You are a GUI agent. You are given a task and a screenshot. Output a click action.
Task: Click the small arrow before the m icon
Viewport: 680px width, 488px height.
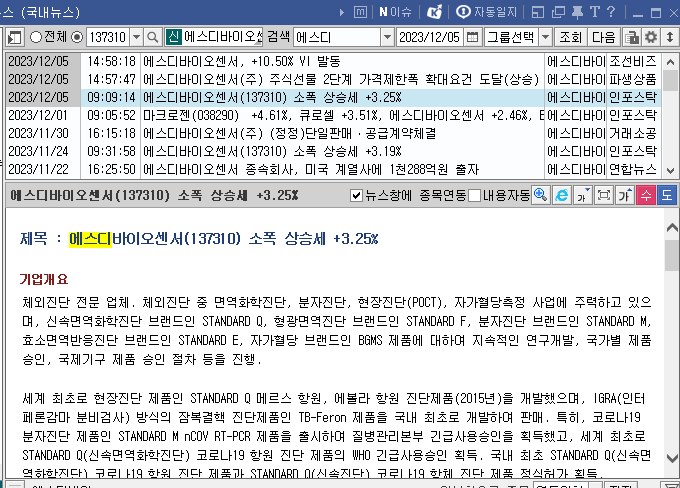342,12
